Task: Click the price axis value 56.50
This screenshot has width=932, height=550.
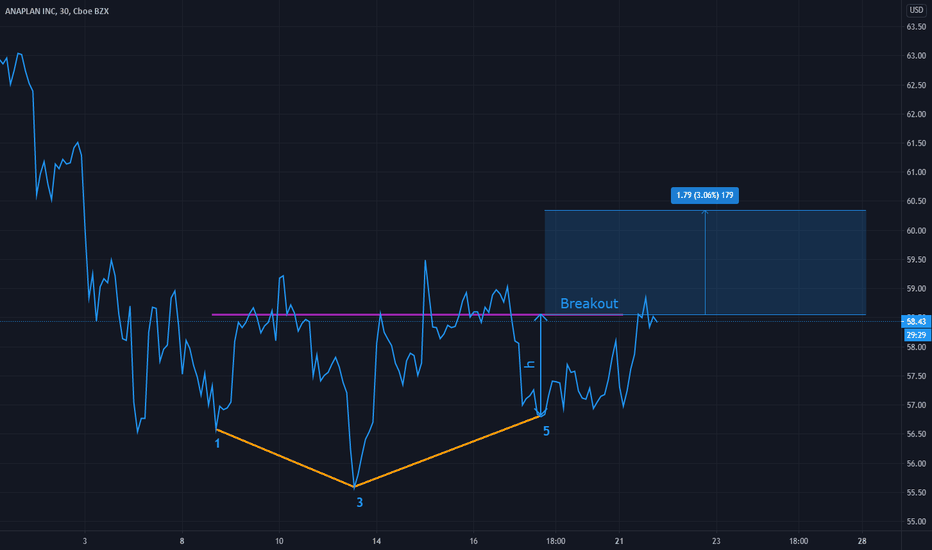Action: (x=916, y=435)
